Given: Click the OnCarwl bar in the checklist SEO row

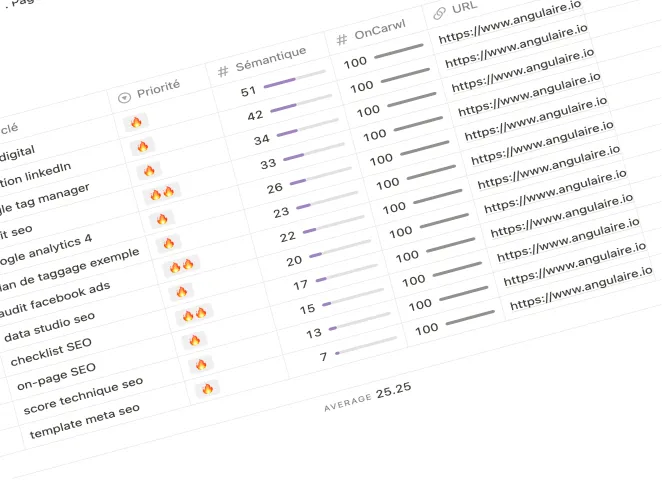Looking at the screenshot, I should [x=451, y=244].
